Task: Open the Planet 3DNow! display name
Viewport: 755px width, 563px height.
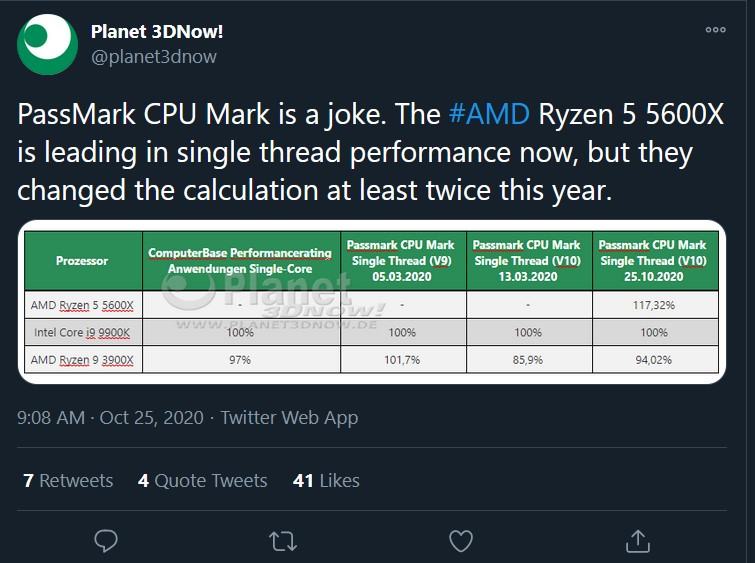Action: 157,32
